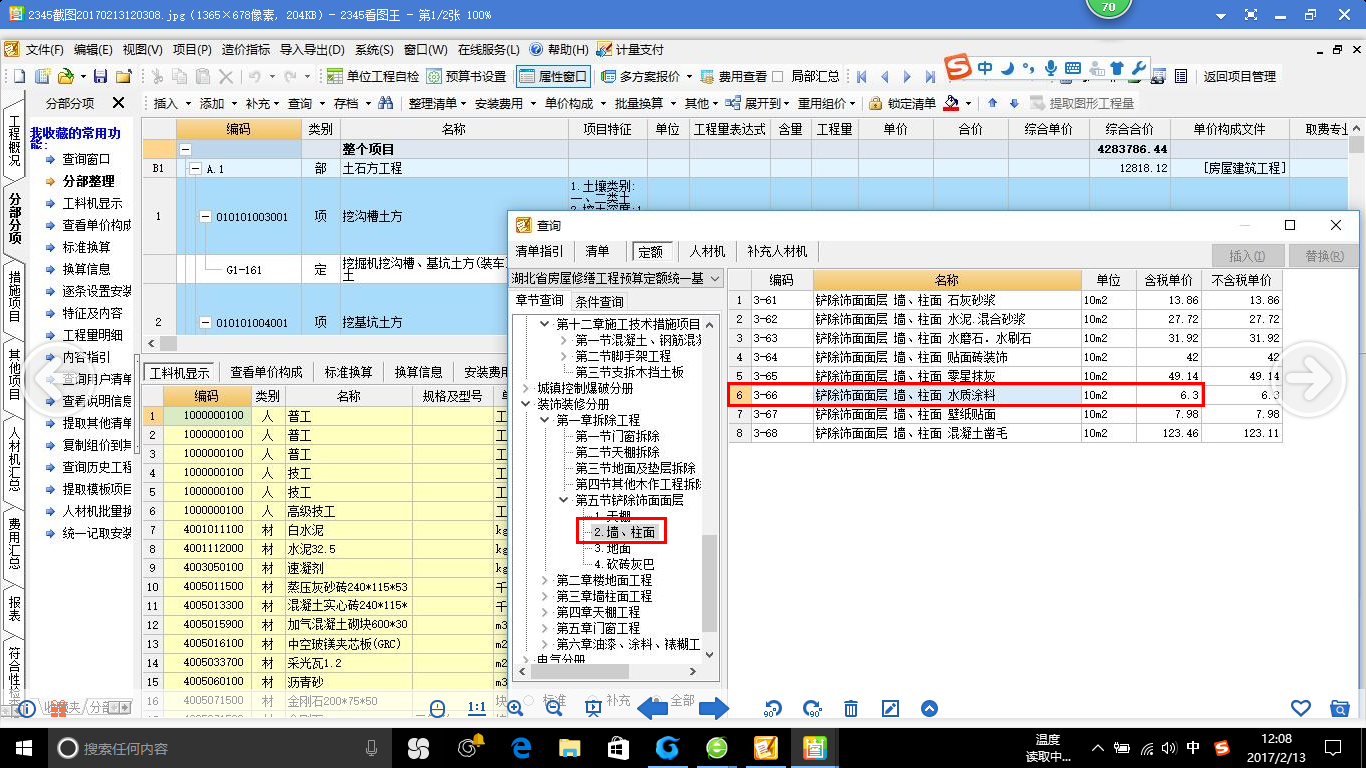Click the 返回项目管理 button
The image size is (1366, 768).
(1239, 76)
